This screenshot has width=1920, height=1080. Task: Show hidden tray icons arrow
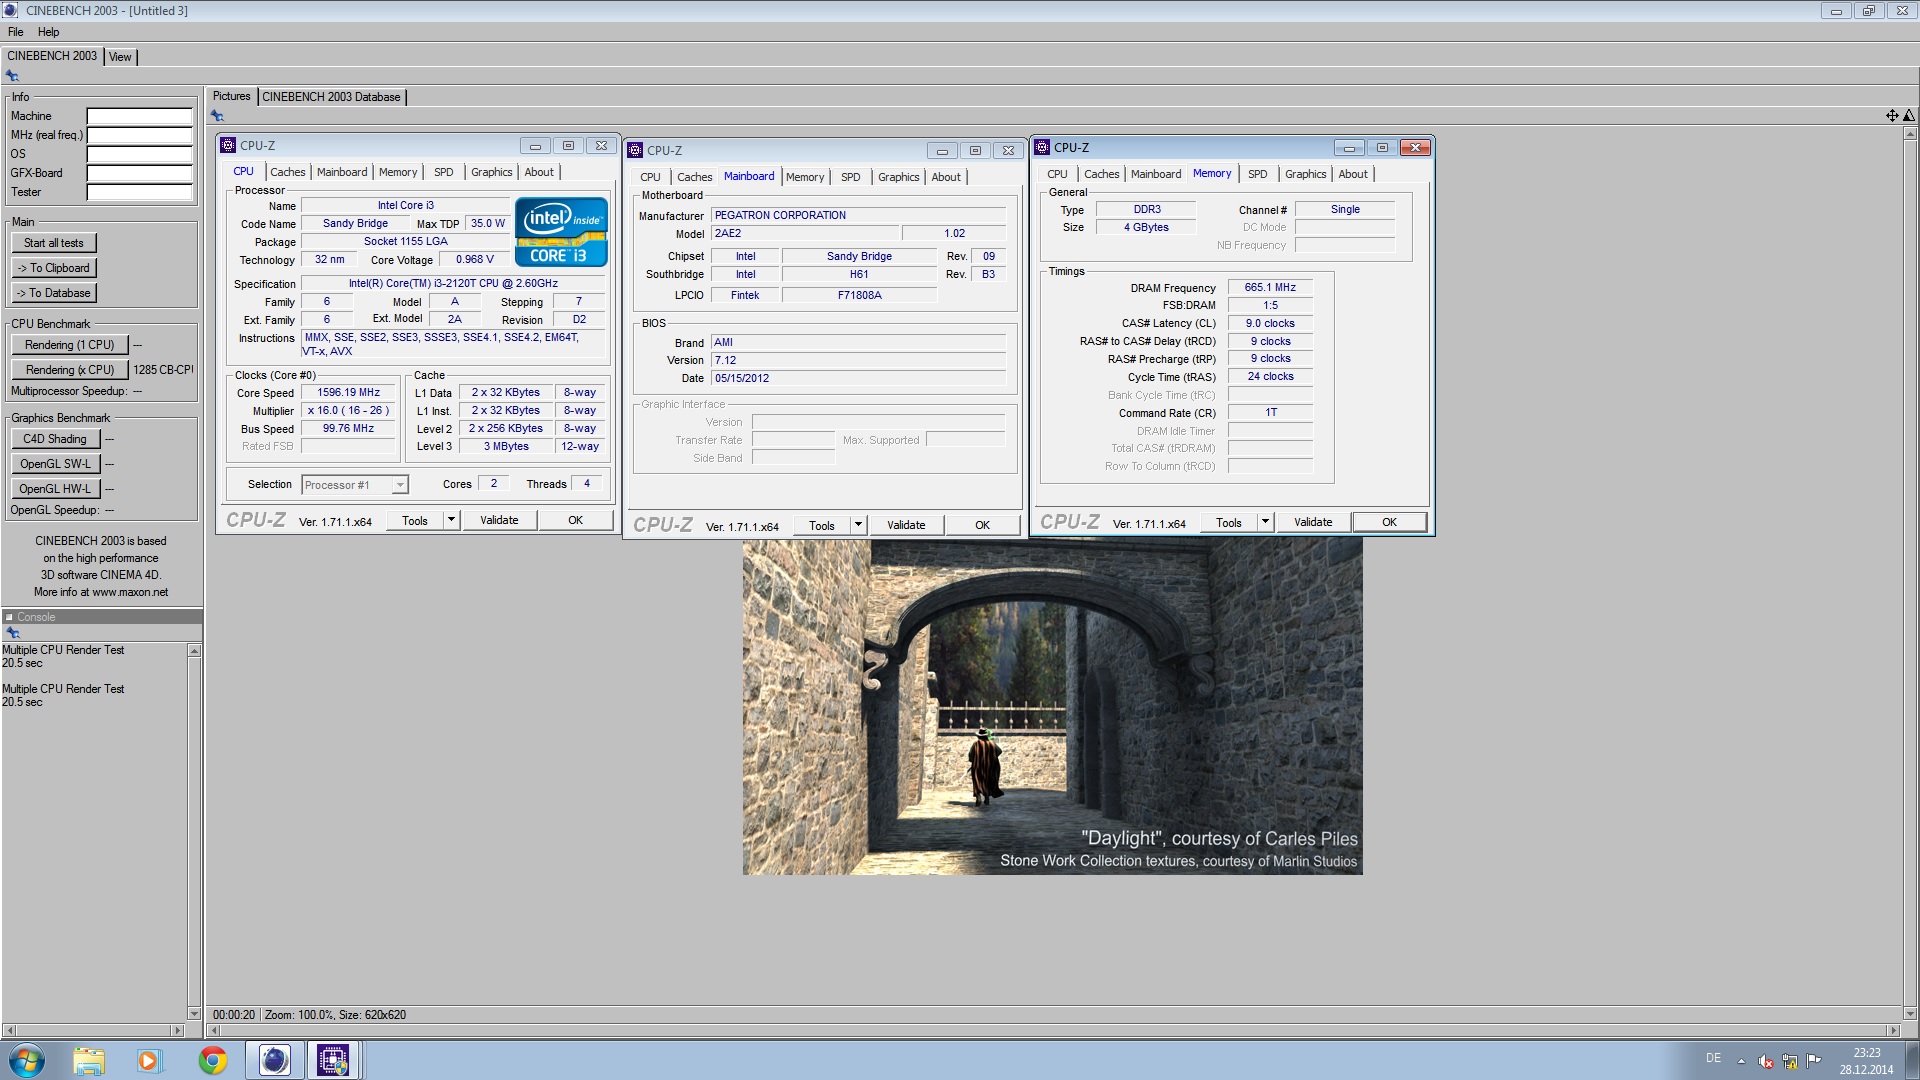coord(1741,1061)
